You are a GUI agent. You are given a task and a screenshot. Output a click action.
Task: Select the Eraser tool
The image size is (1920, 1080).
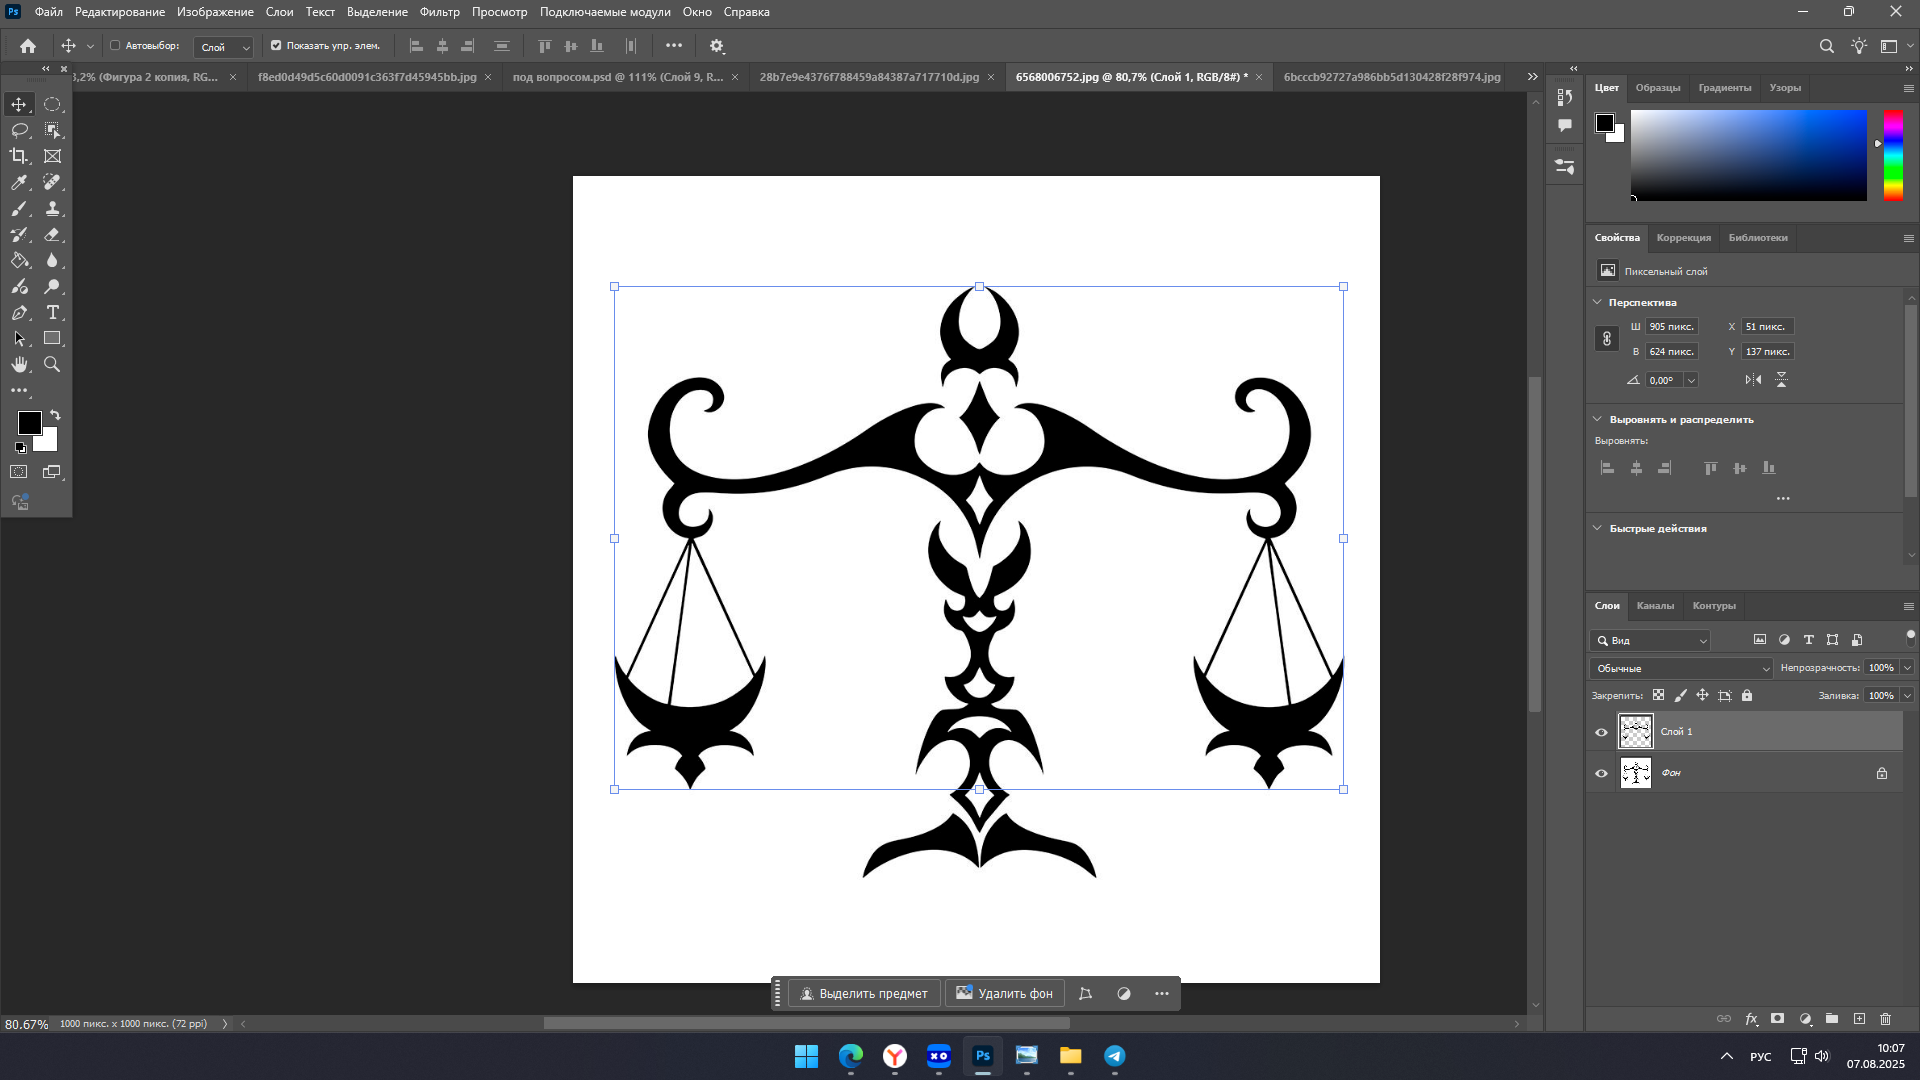click(52, 234)
